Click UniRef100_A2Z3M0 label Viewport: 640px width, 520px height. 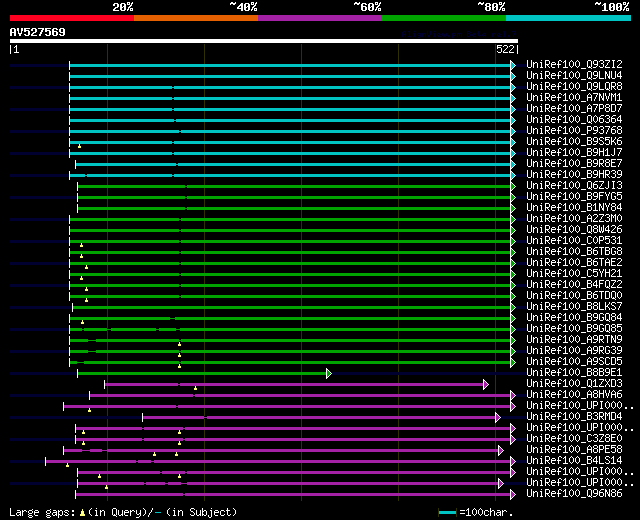(x=574, y=219)
